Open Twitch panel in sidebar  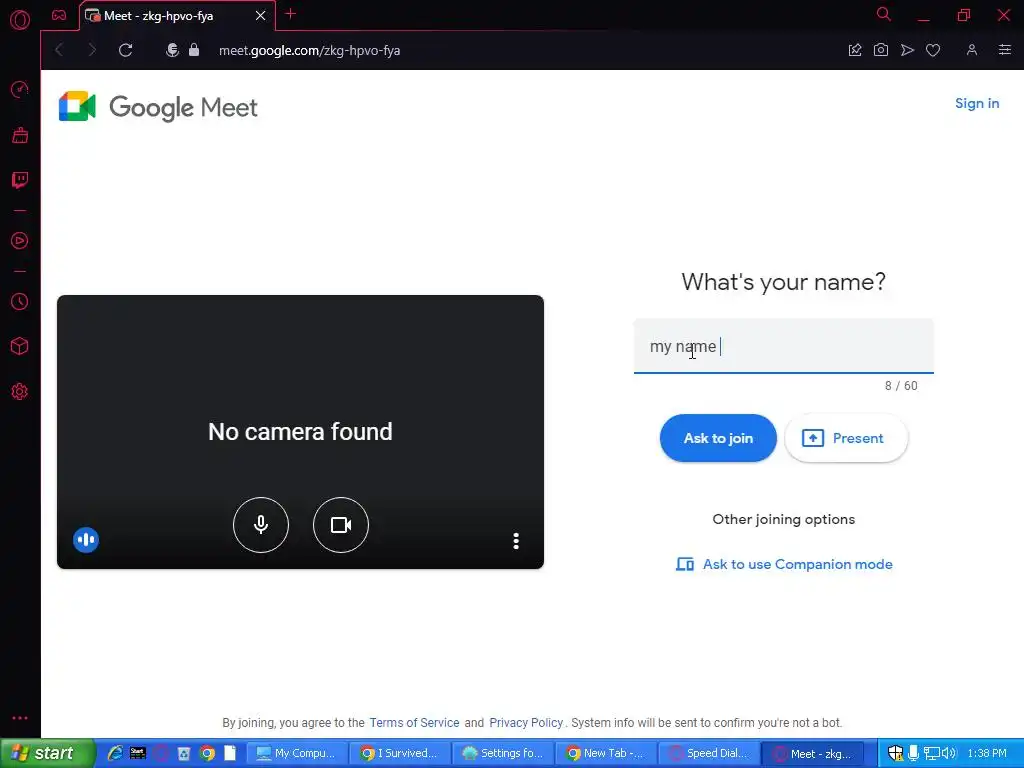pyautogui.click(x=20, y=180)
